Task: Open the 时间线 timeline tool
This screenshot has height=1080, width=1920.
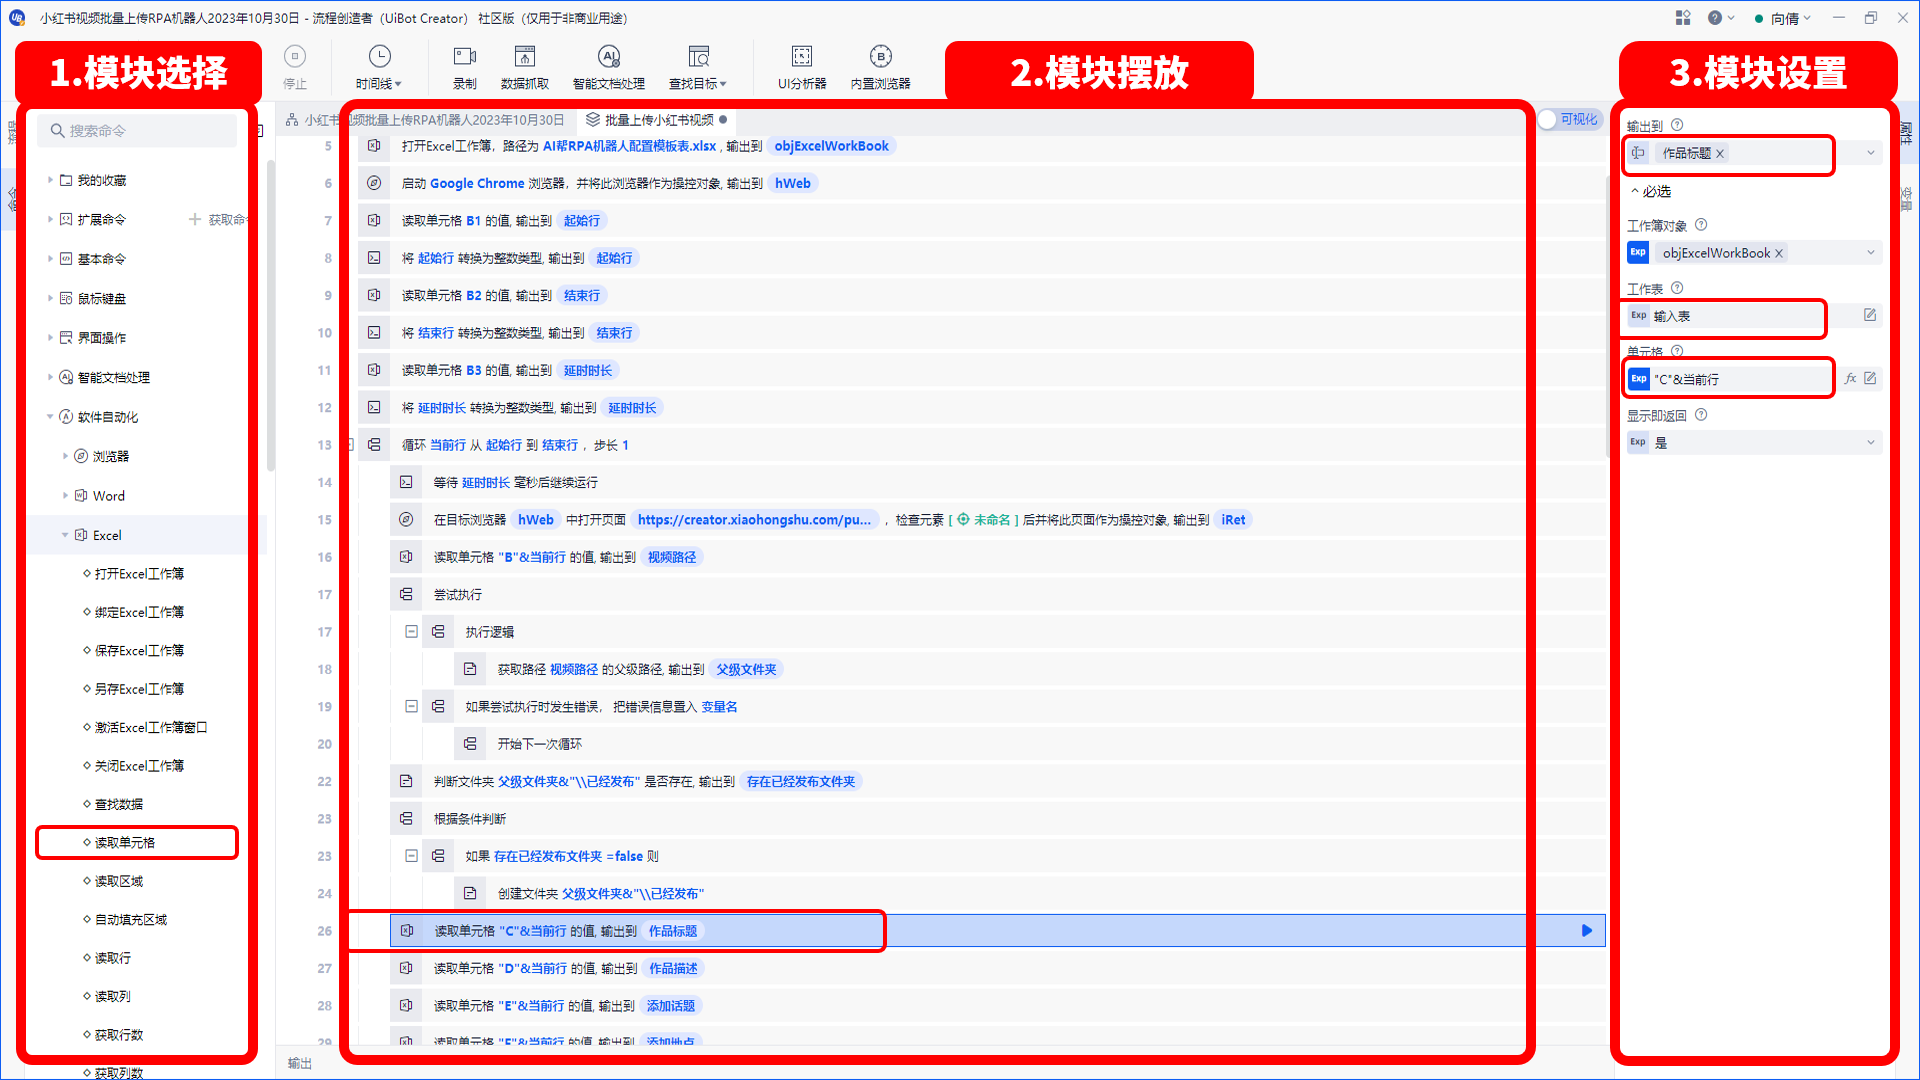Action: point(379,66)
